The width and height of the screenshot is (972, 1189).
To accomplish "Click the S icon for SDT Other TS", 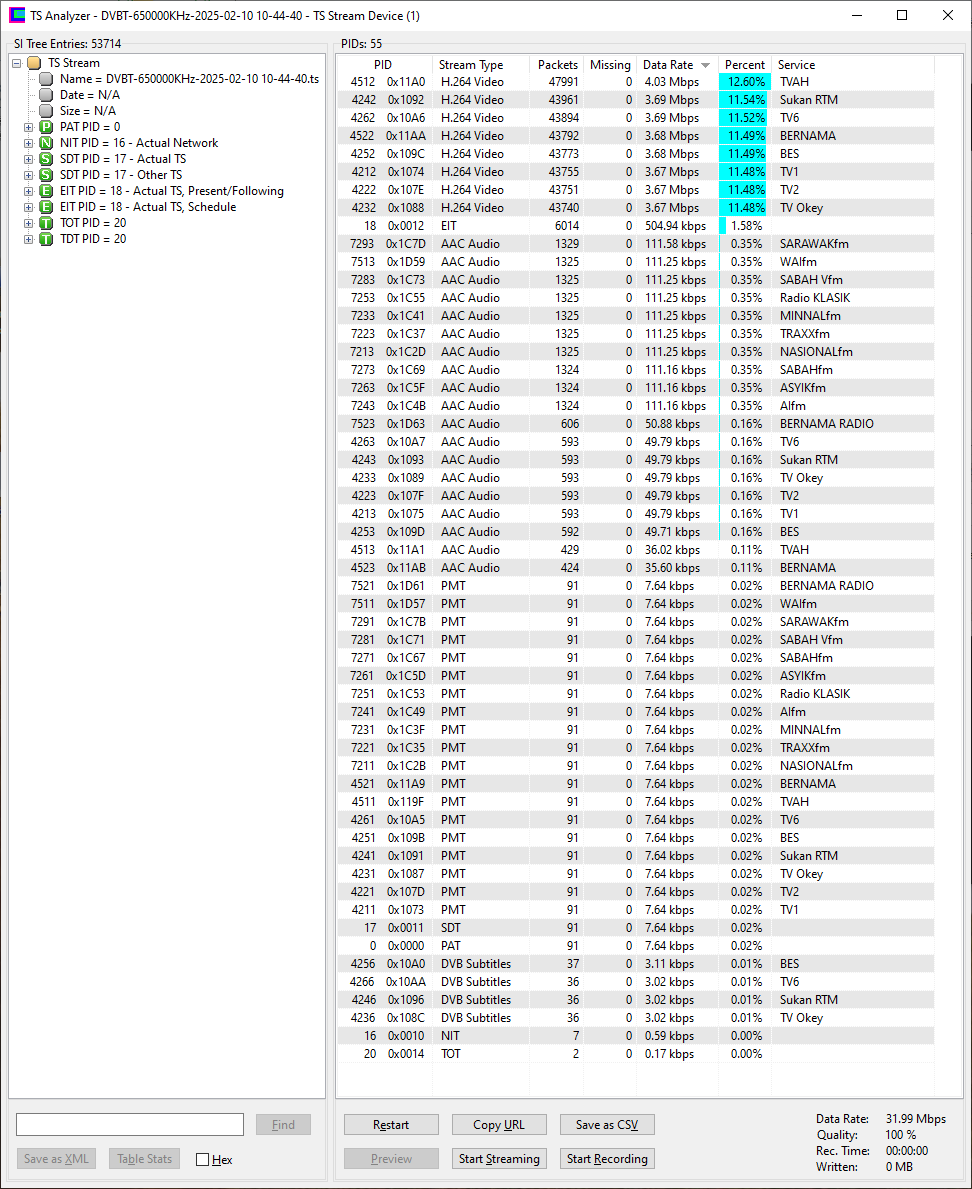I will [x=46, y=175].
